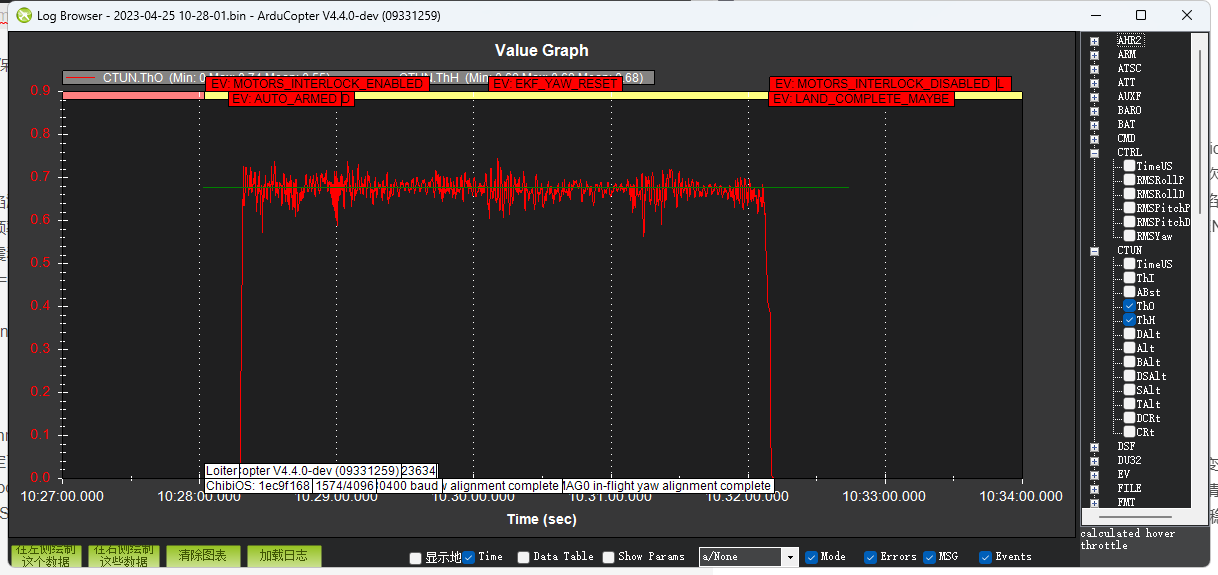The height and width of the screenshot is (575, 1218).
Task: Expand the ATT tree node
Action: 1095,83
